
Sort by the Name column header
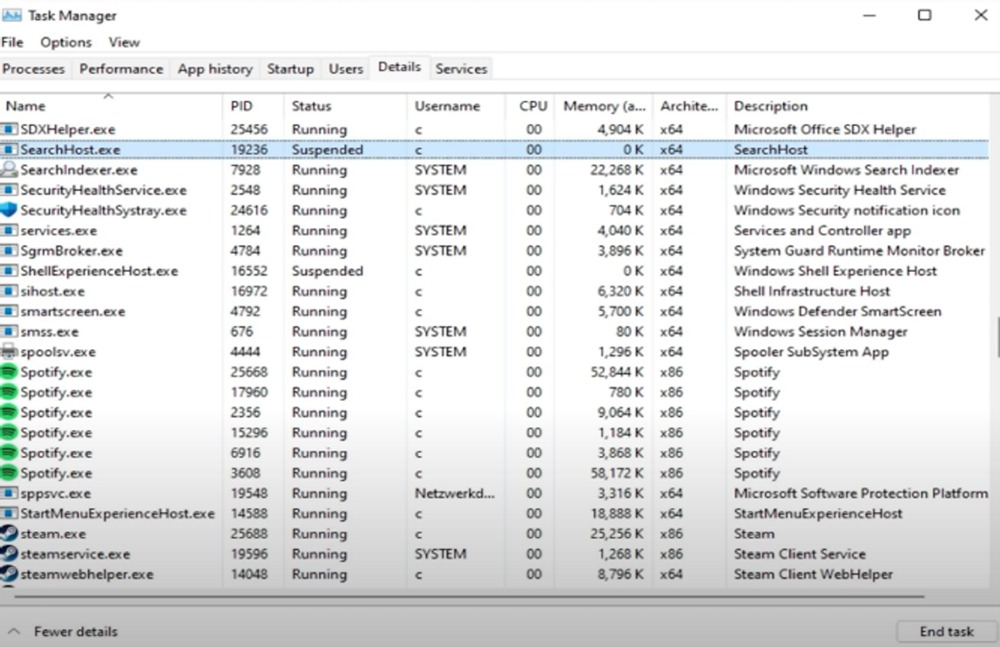pos(111,106)
